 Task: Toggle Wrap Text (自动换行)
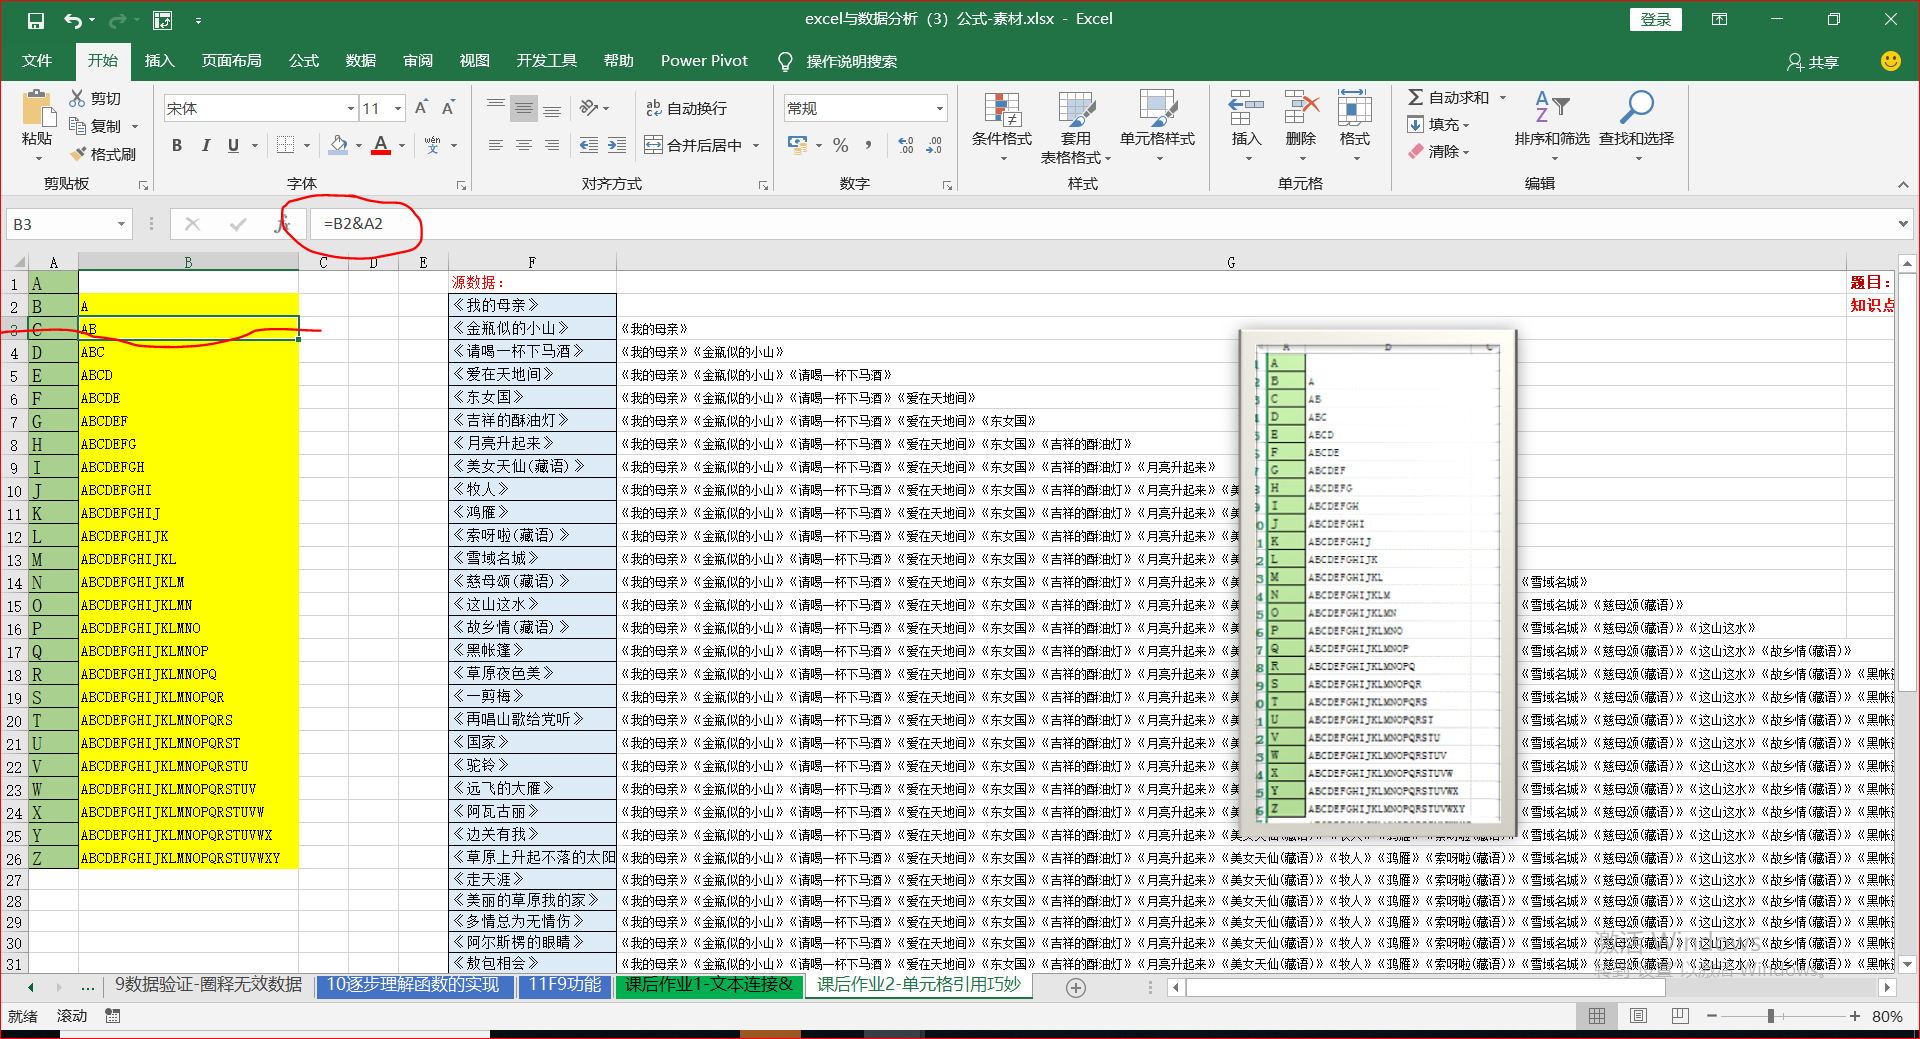[x=686, y=108]
